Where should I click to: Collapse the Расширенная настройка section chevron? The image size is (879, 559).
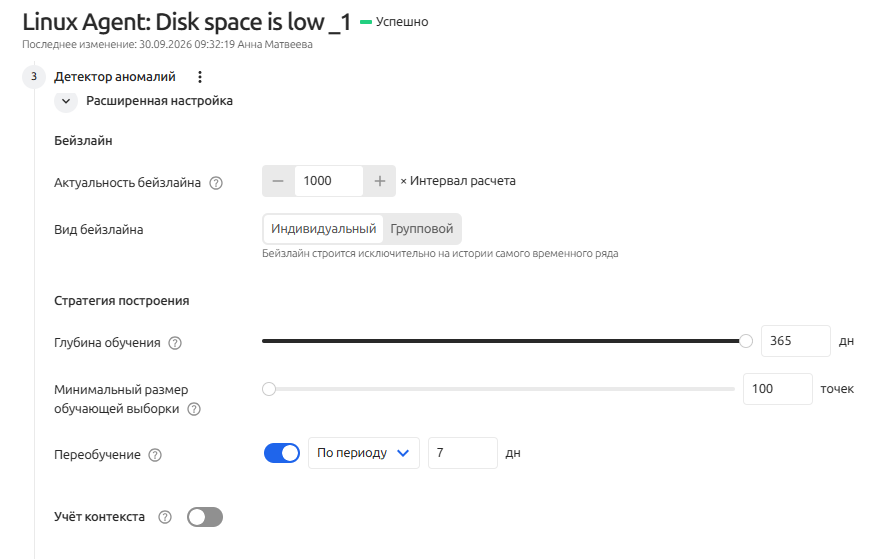point(66,101)
